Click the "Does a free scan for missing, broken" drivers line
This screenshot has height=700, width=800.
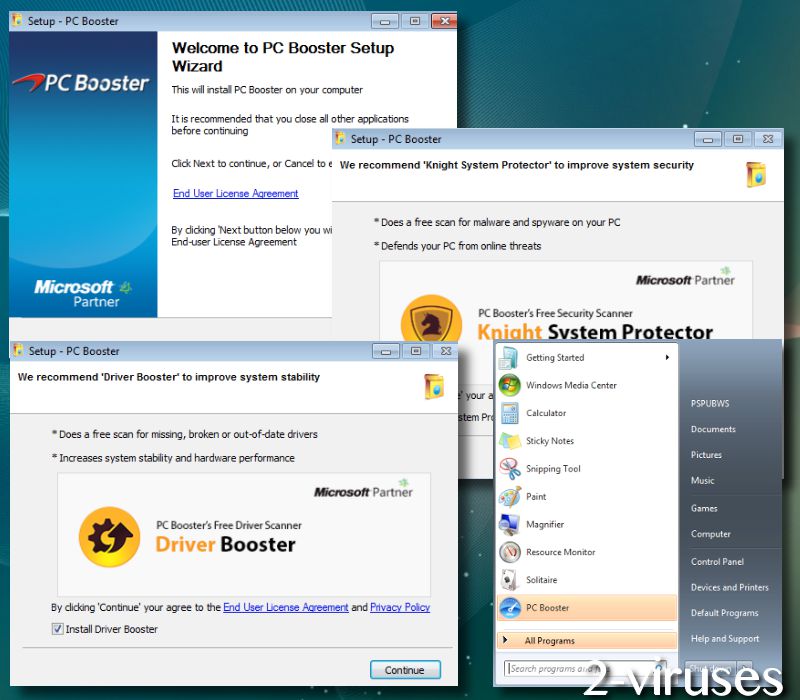pos(184,434)
